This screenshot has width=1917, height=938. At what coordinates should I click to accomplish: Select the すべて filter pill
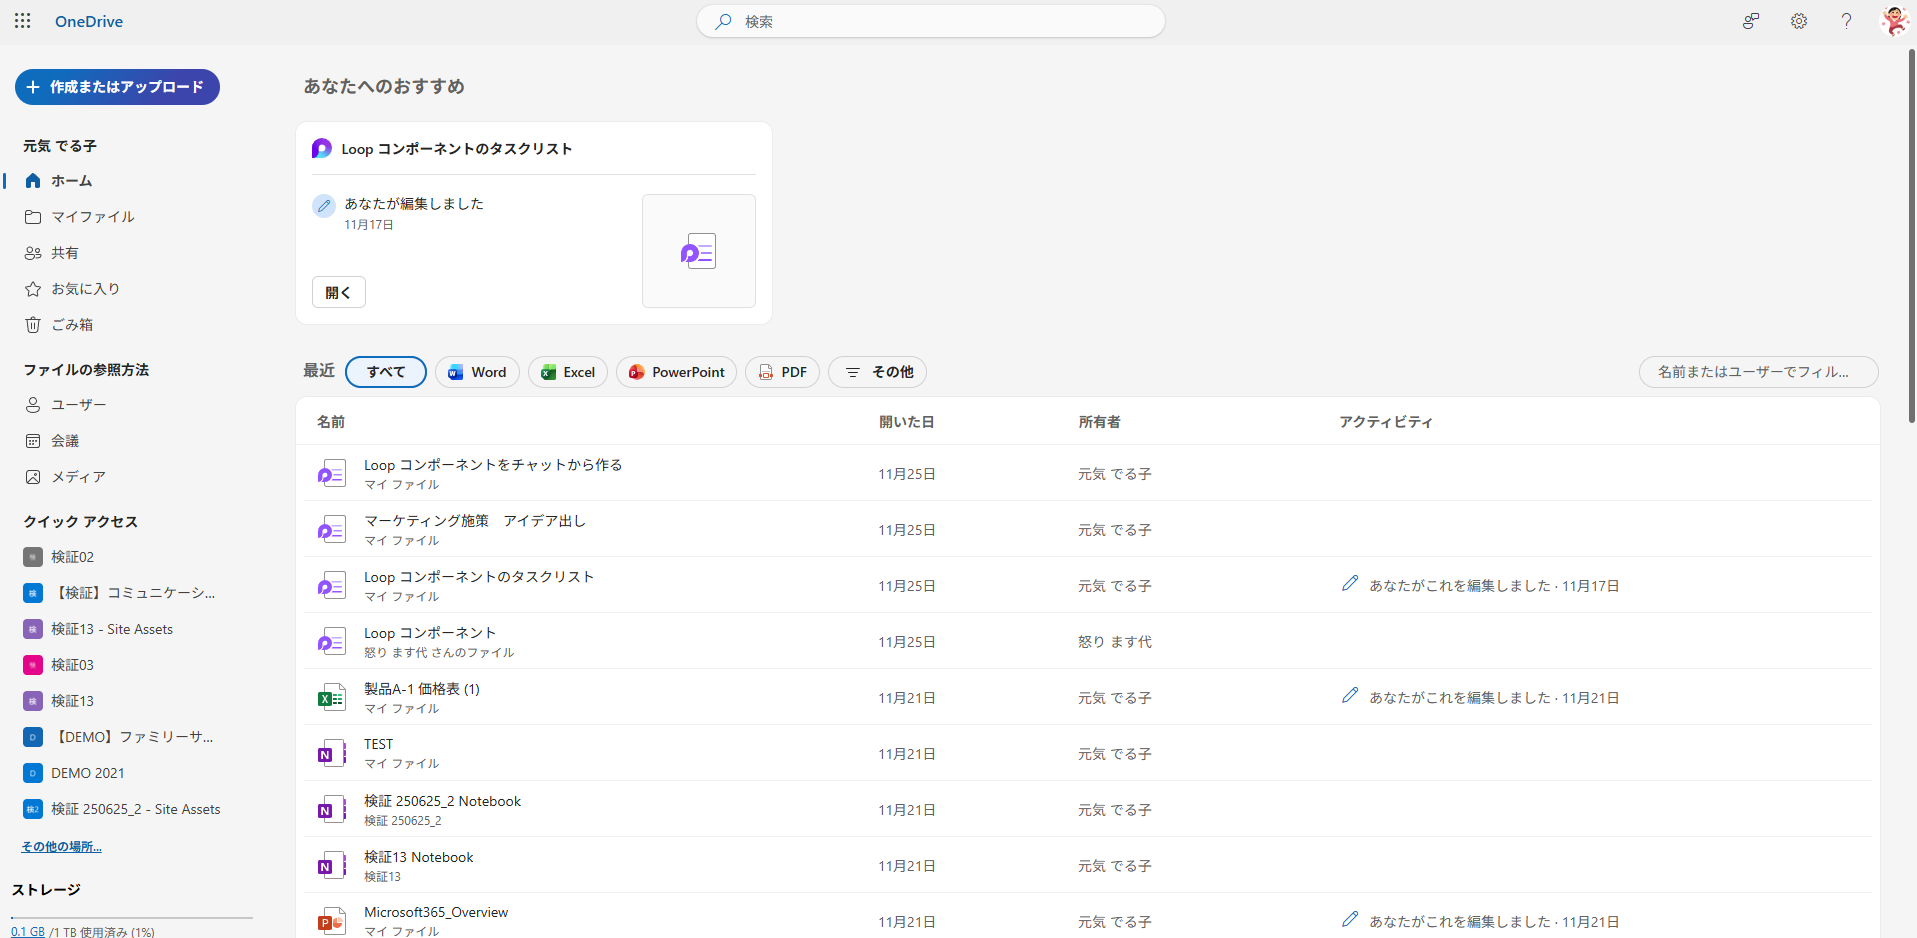(x=385, y=372)
